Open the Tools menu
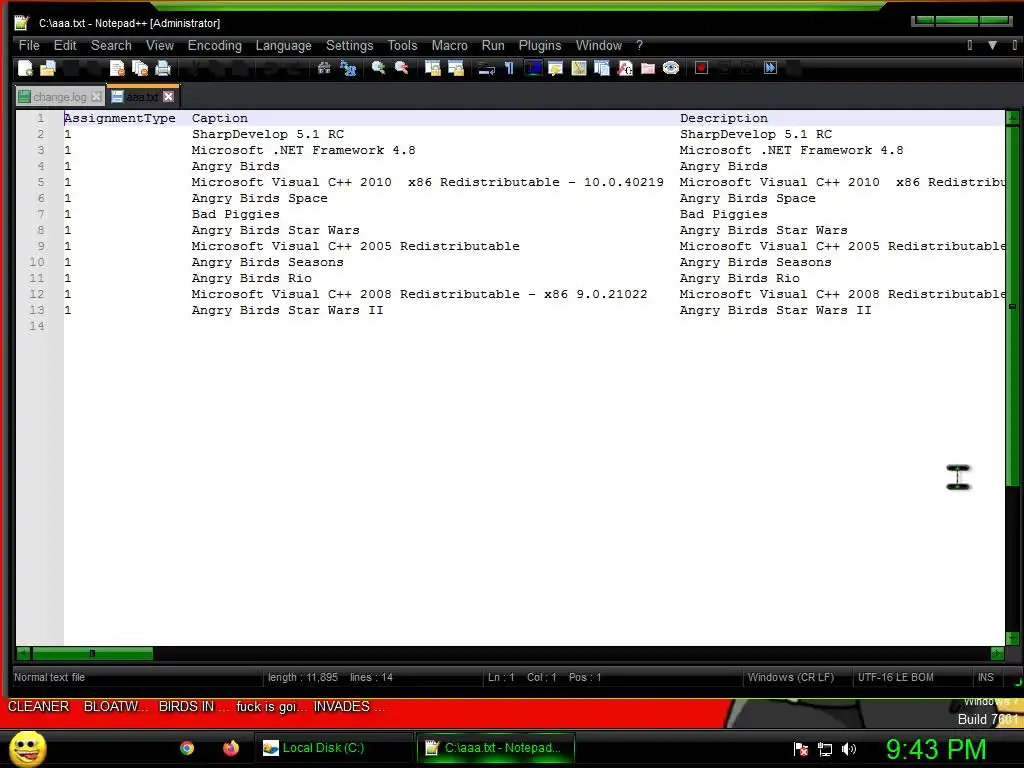Image resolution: width=1024 pixels, height=768 pixels. [x=402, y=45]
